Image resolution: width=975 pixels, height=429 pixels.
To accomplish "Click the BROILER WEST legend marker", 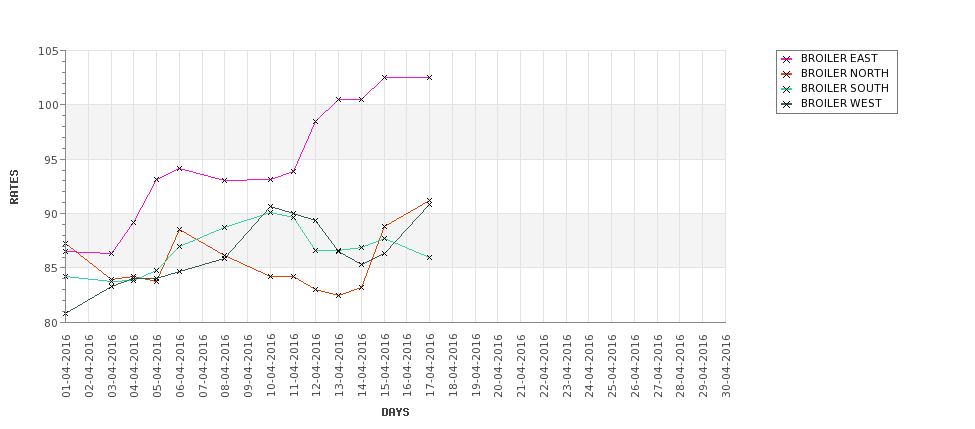I will (x=787, y=104).
